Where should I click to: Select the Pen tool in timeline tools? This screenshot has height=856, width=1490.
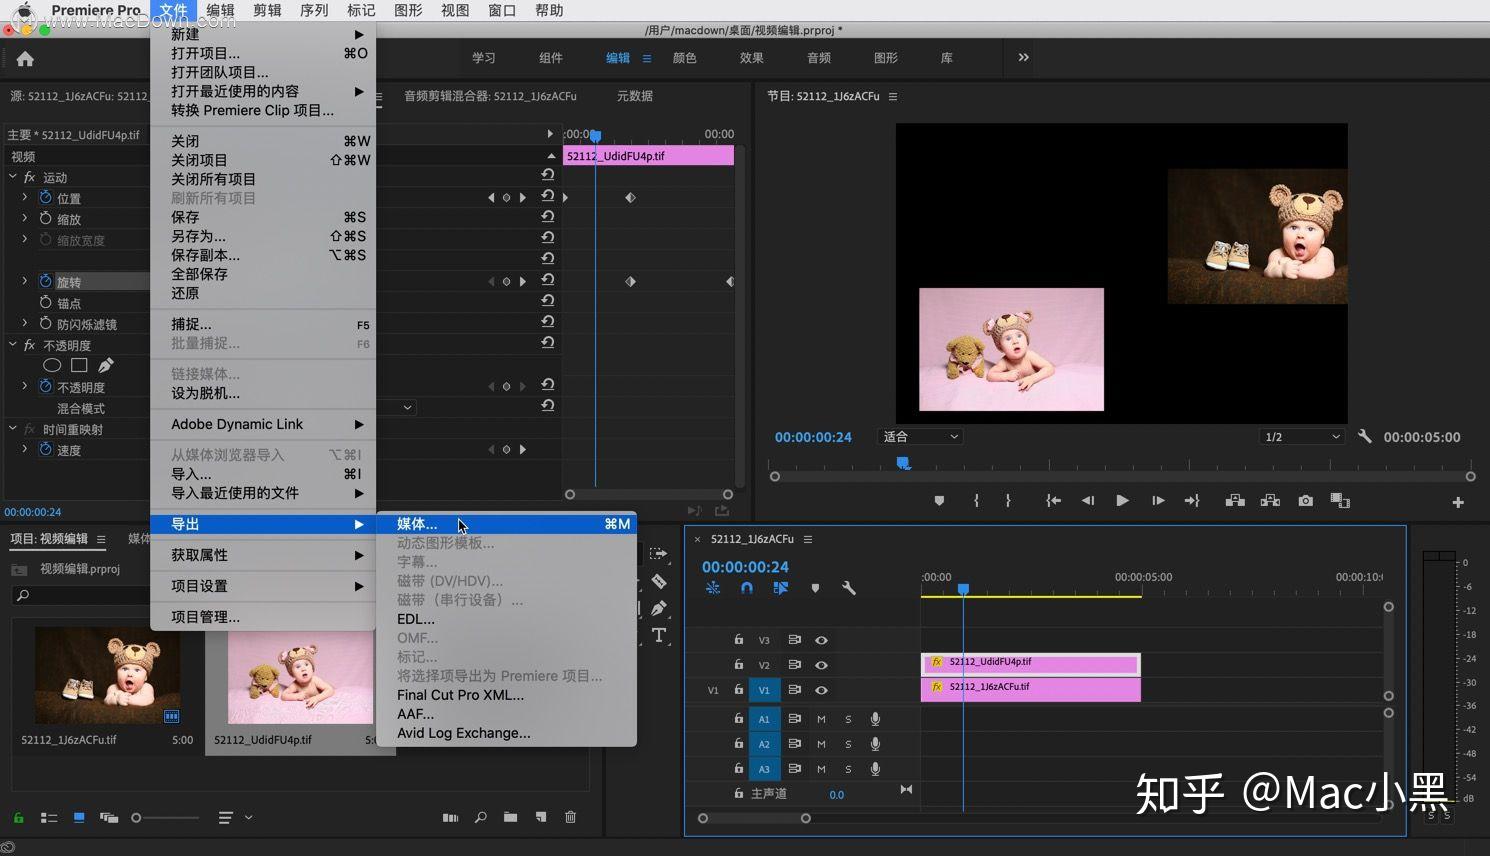(659, 608)
